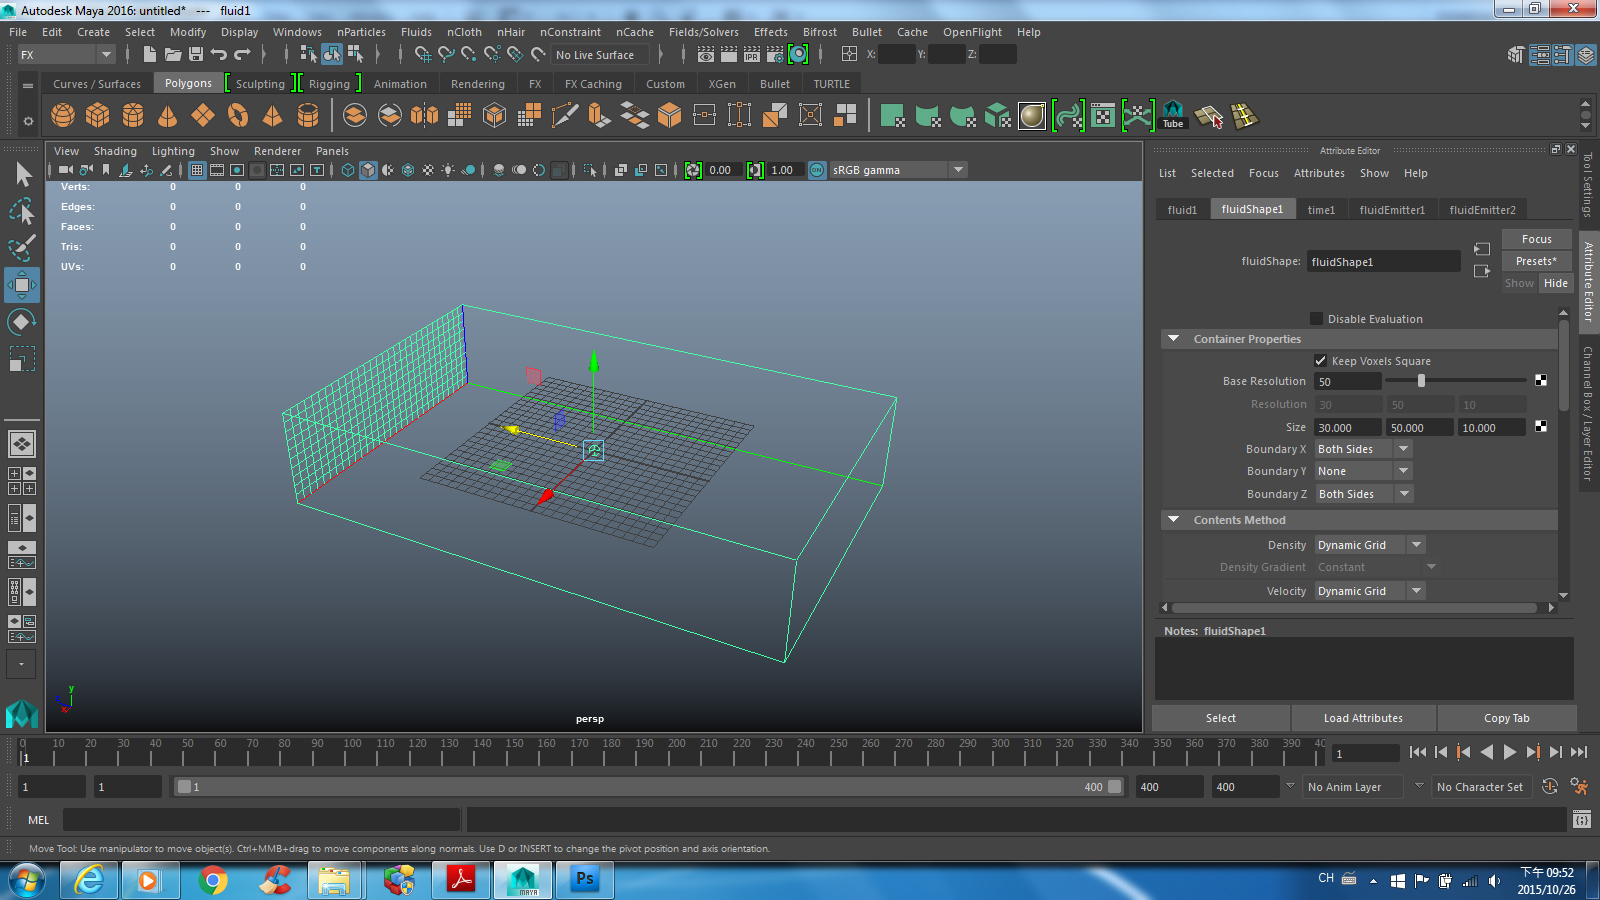Image resolution: width=1600 pixels, height=900 pixels.
Task: Select the Move tool in the toolbox
Action: click(x=22, y=285)
